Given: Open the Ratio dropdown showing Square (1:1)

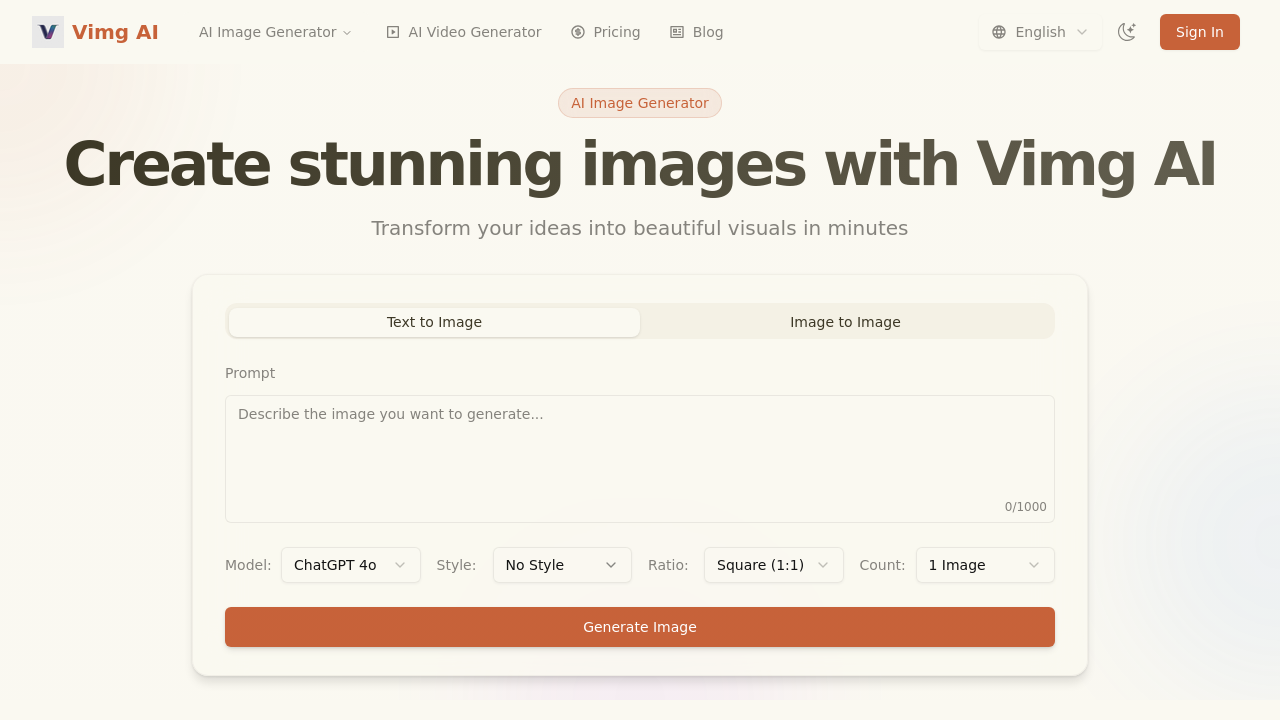Looking at the screenshot, I should click(773, 565).
